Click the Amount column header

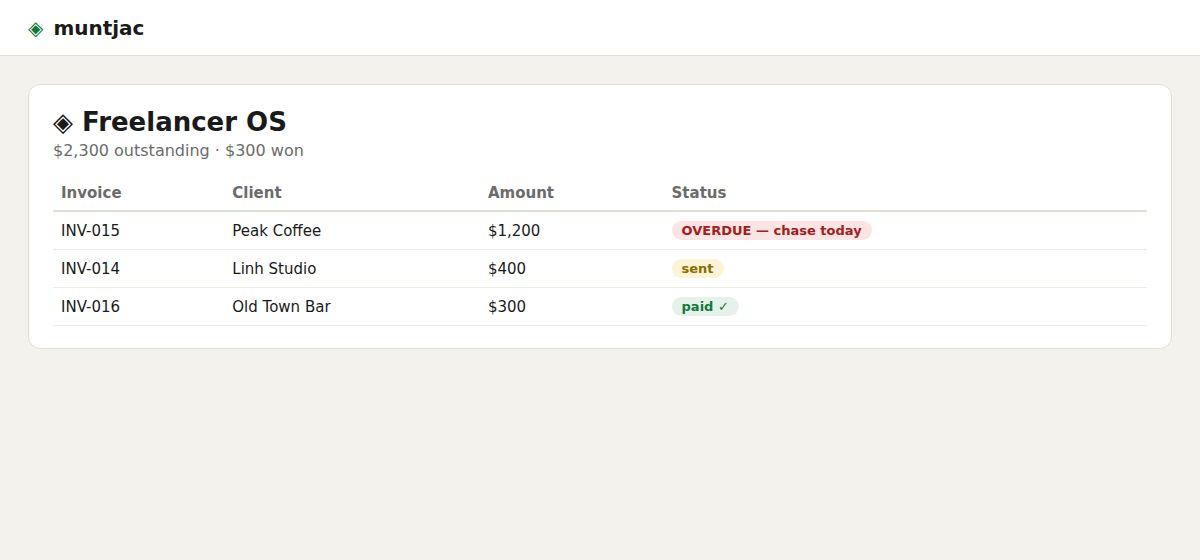(521, 193)
